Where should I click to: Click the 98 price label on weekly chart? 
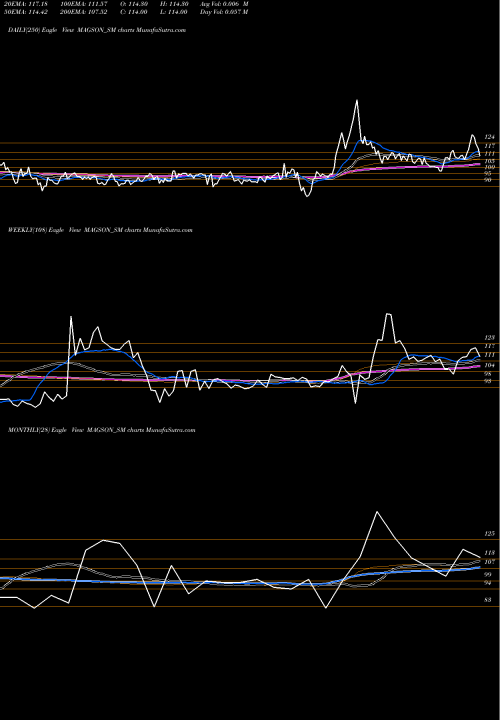[x=488, y=374]
